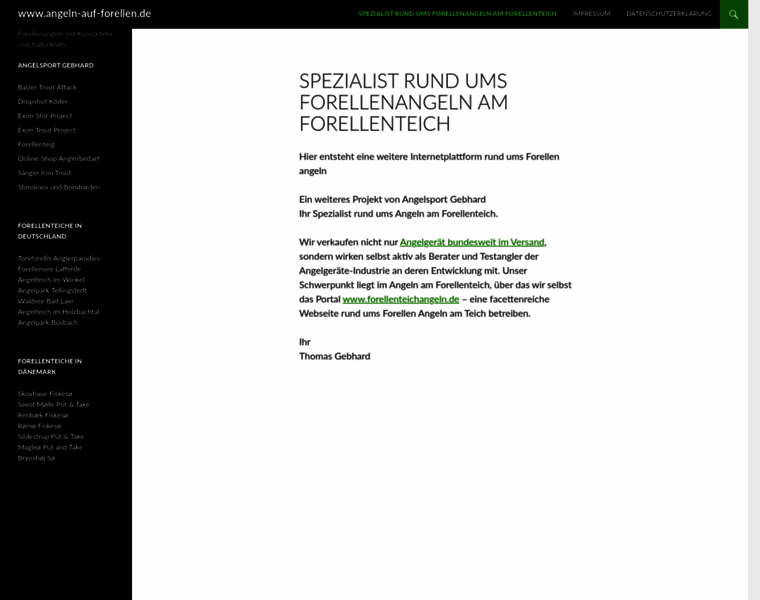Open Dropshot Köder sidebar link
Image resolution: width=760 pixels, height=600 pixels.
43,101
